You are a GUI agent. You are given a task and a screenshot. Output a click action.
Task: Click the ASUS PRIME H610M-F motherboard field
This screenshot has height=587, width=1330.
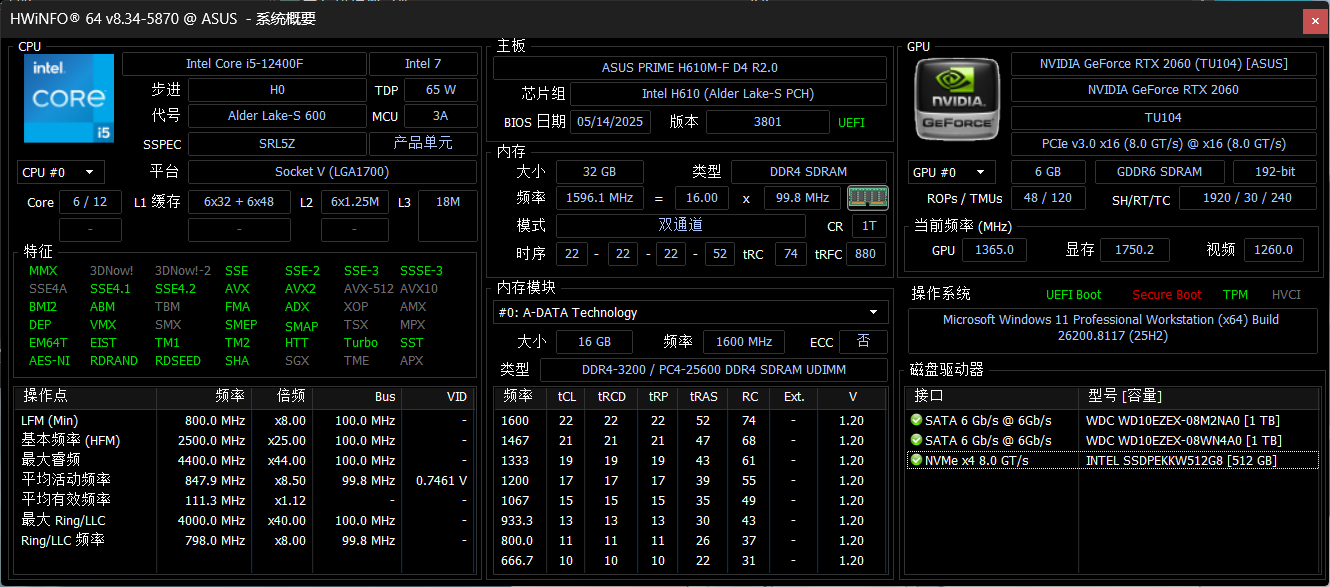pos(689,68)
